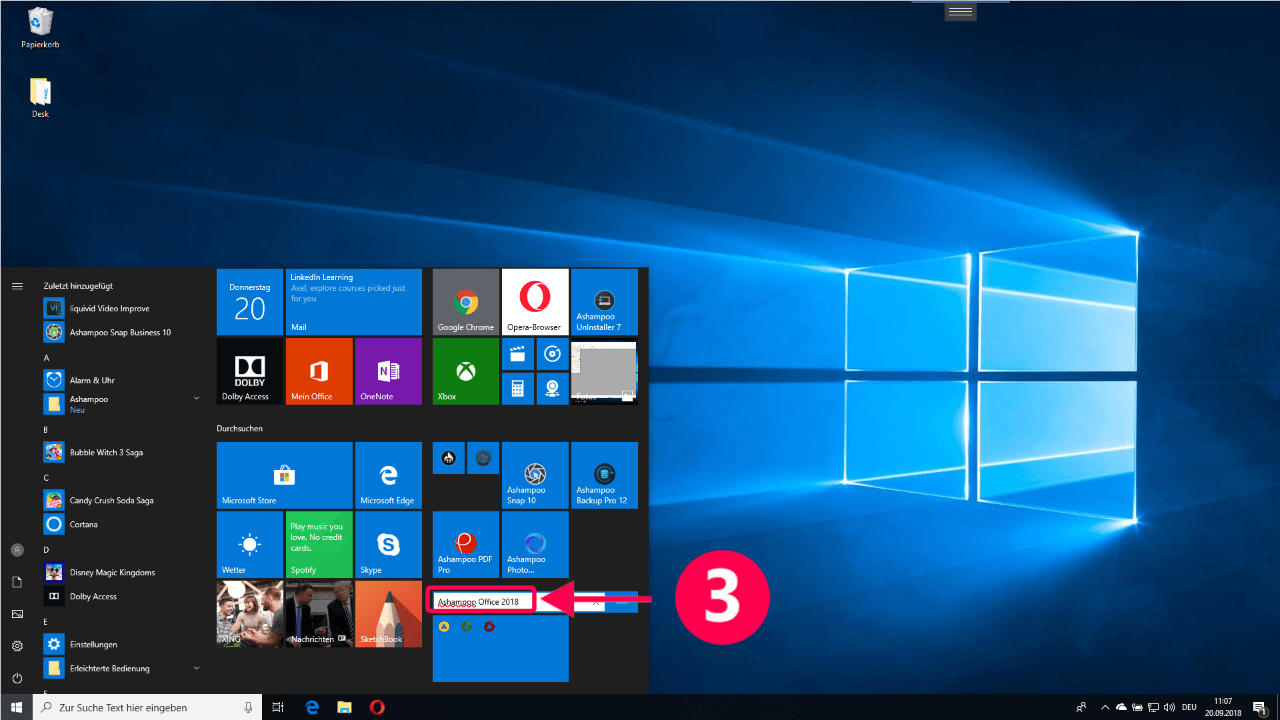Open the calendar tile showing Donnerstag 20
Viewport: 1280px width, 720px height.
tap(250, 302)
